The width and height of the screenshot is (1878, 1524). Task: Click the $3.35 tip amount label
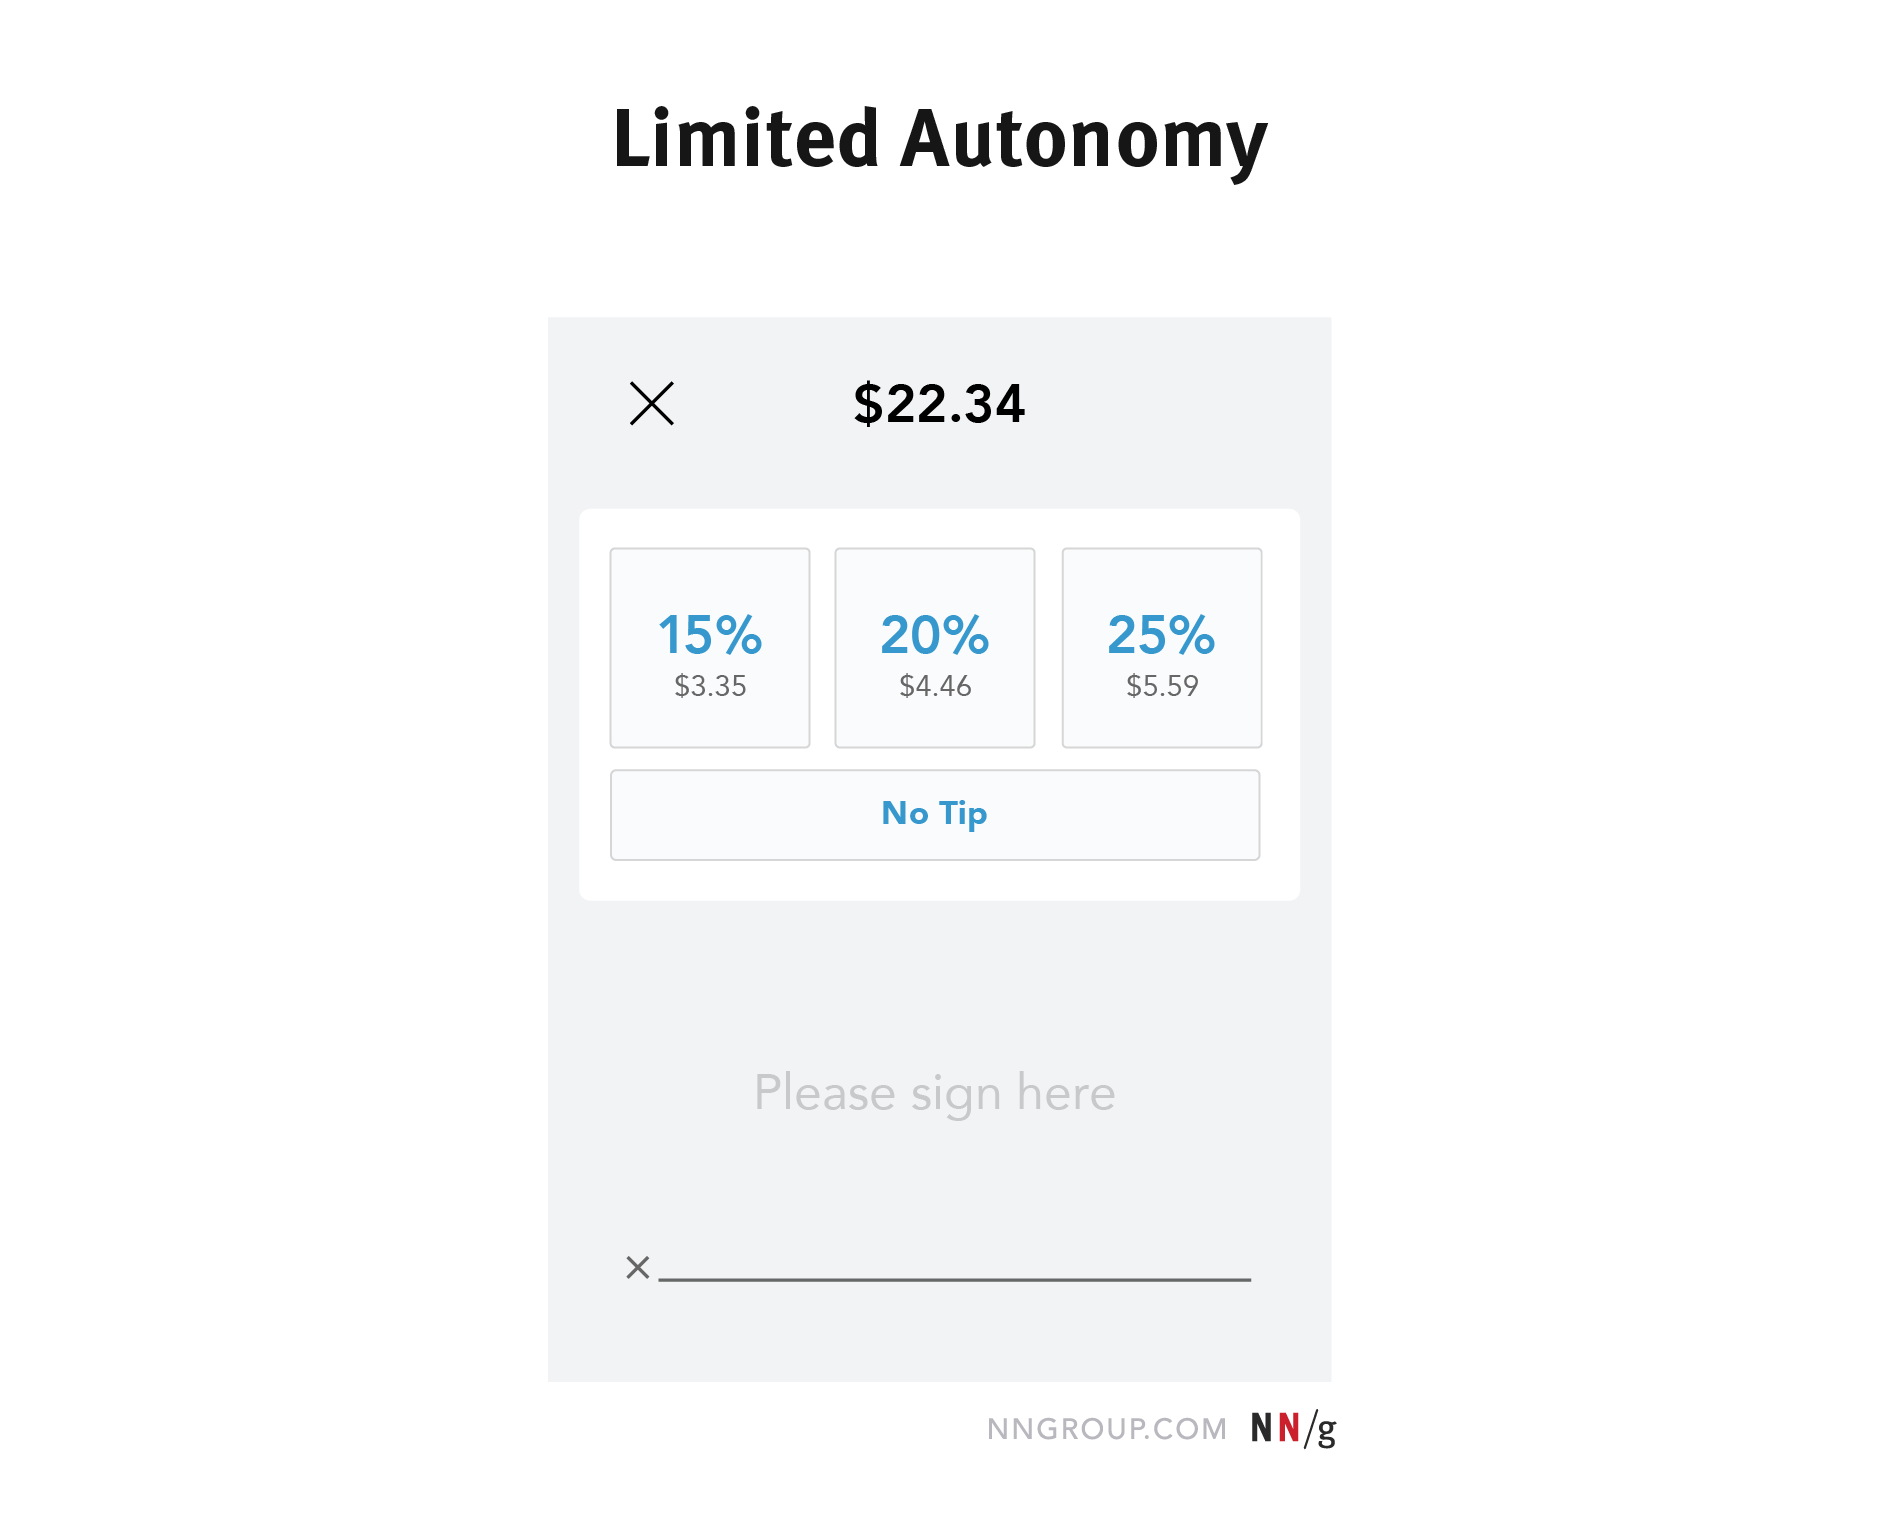point(710,686)
